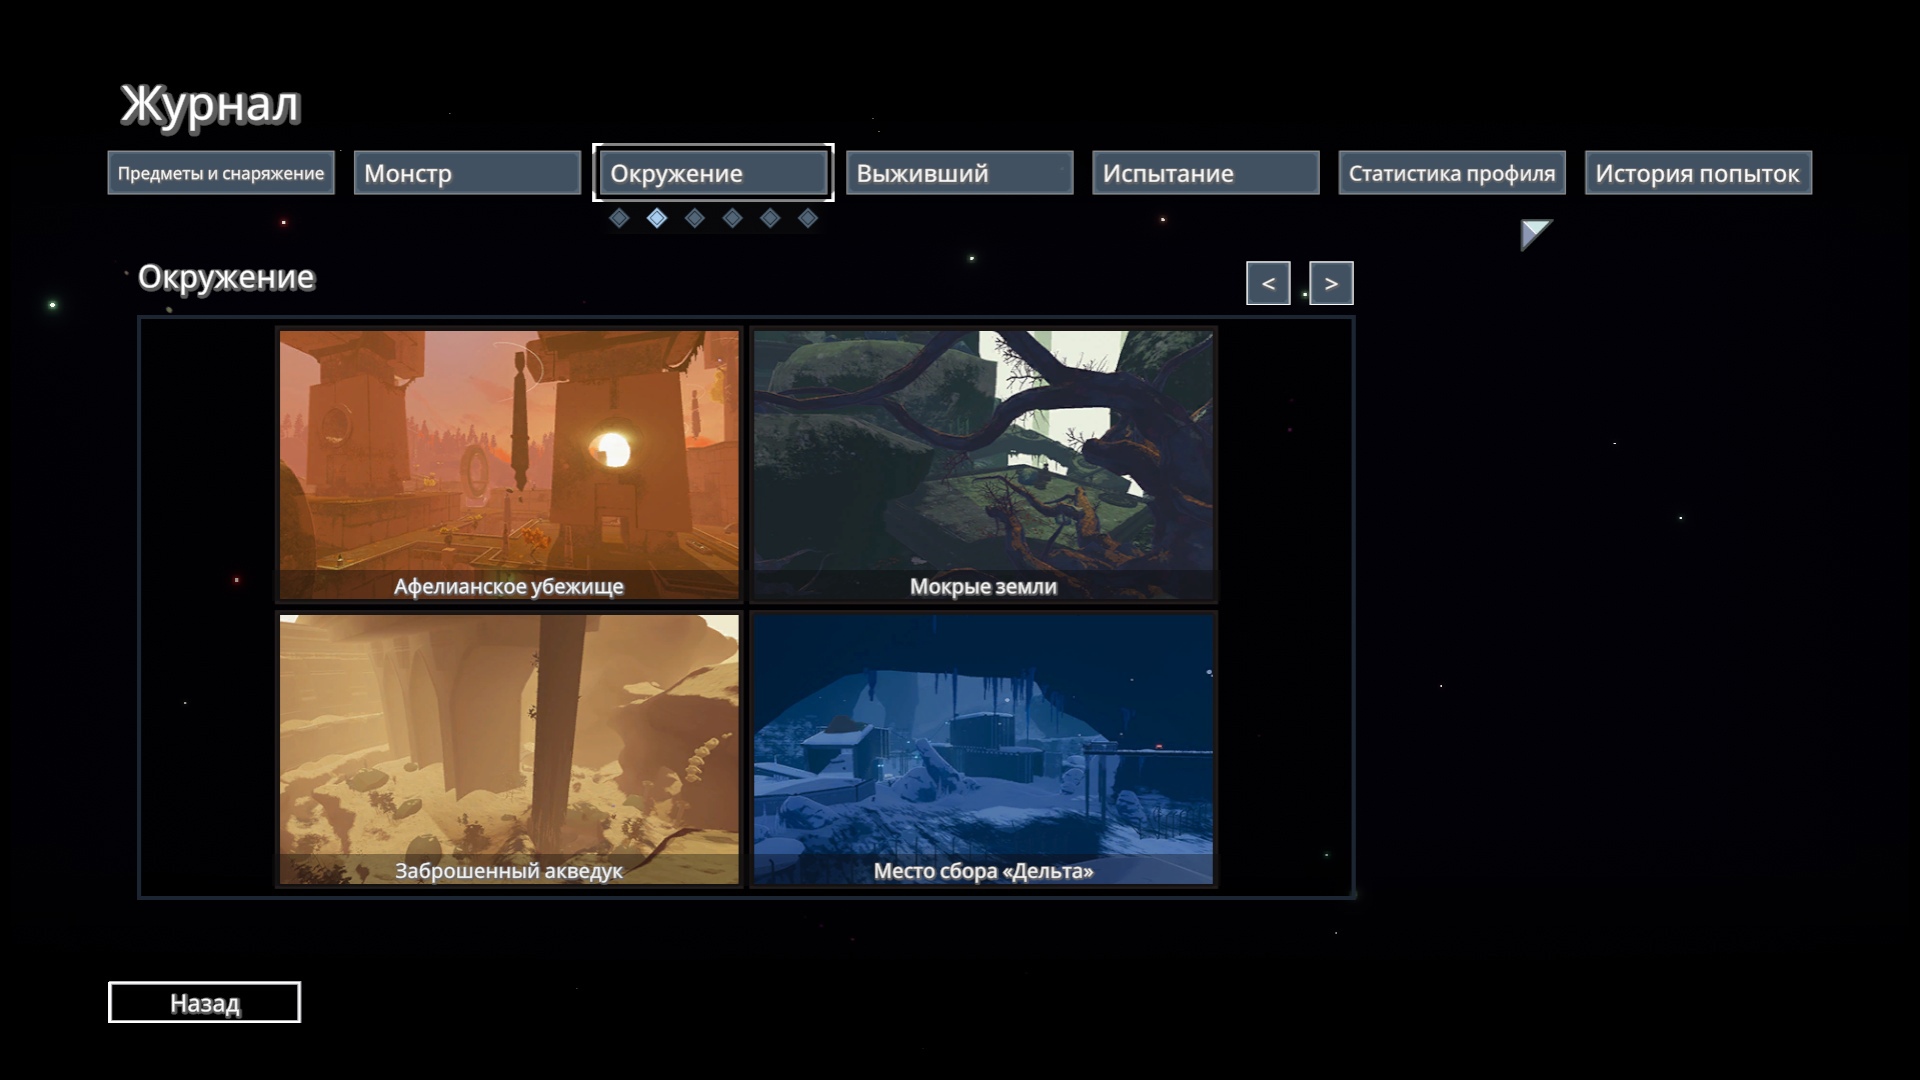Open the Выживший tab
This screenshot has height=1080, width=1920.
(x=960, y=173)
